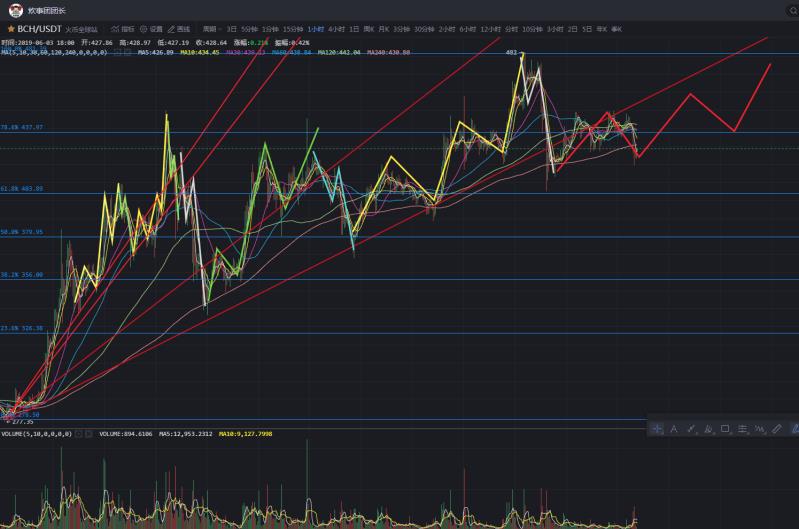This screenshot has width=799, height=529.
Task: Expand the MA(5,10,30,60,120,240) indicator parameters
Action: (55, 51)
